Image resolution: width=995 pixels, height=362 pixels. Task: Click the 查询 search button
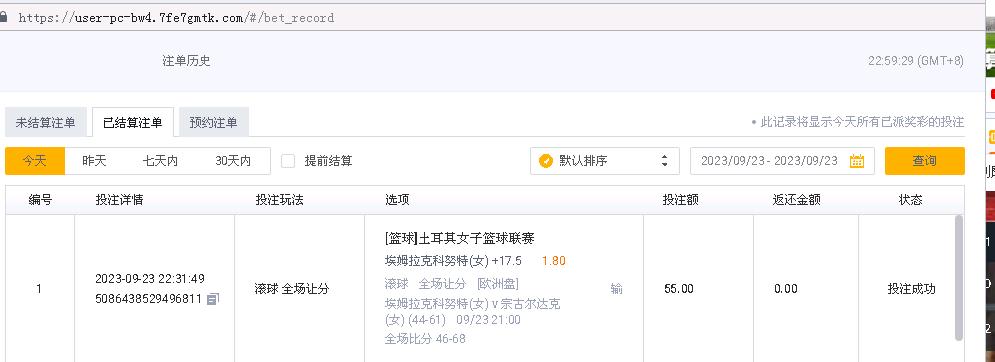[925, 161]
